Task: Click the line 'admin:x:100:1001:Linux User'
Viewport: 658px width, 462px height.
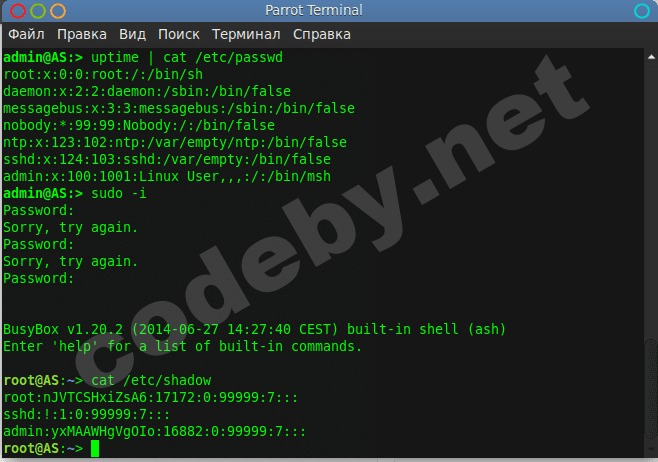Action: click(167, 177)
